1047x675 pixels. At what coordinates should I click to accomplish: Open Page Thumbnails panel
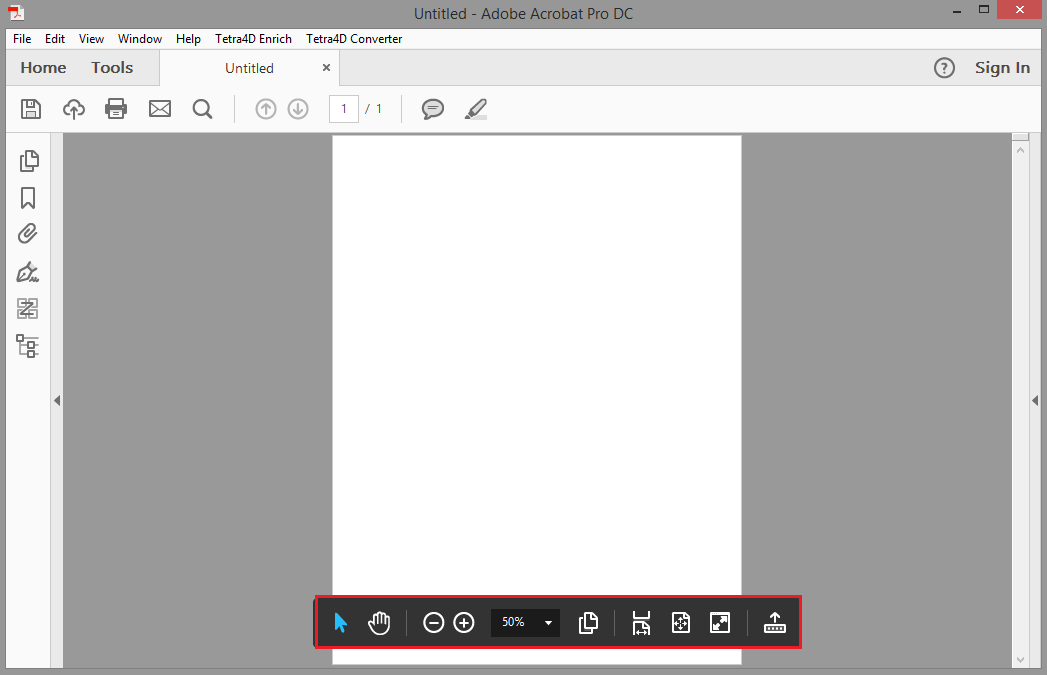coord(29,161)
